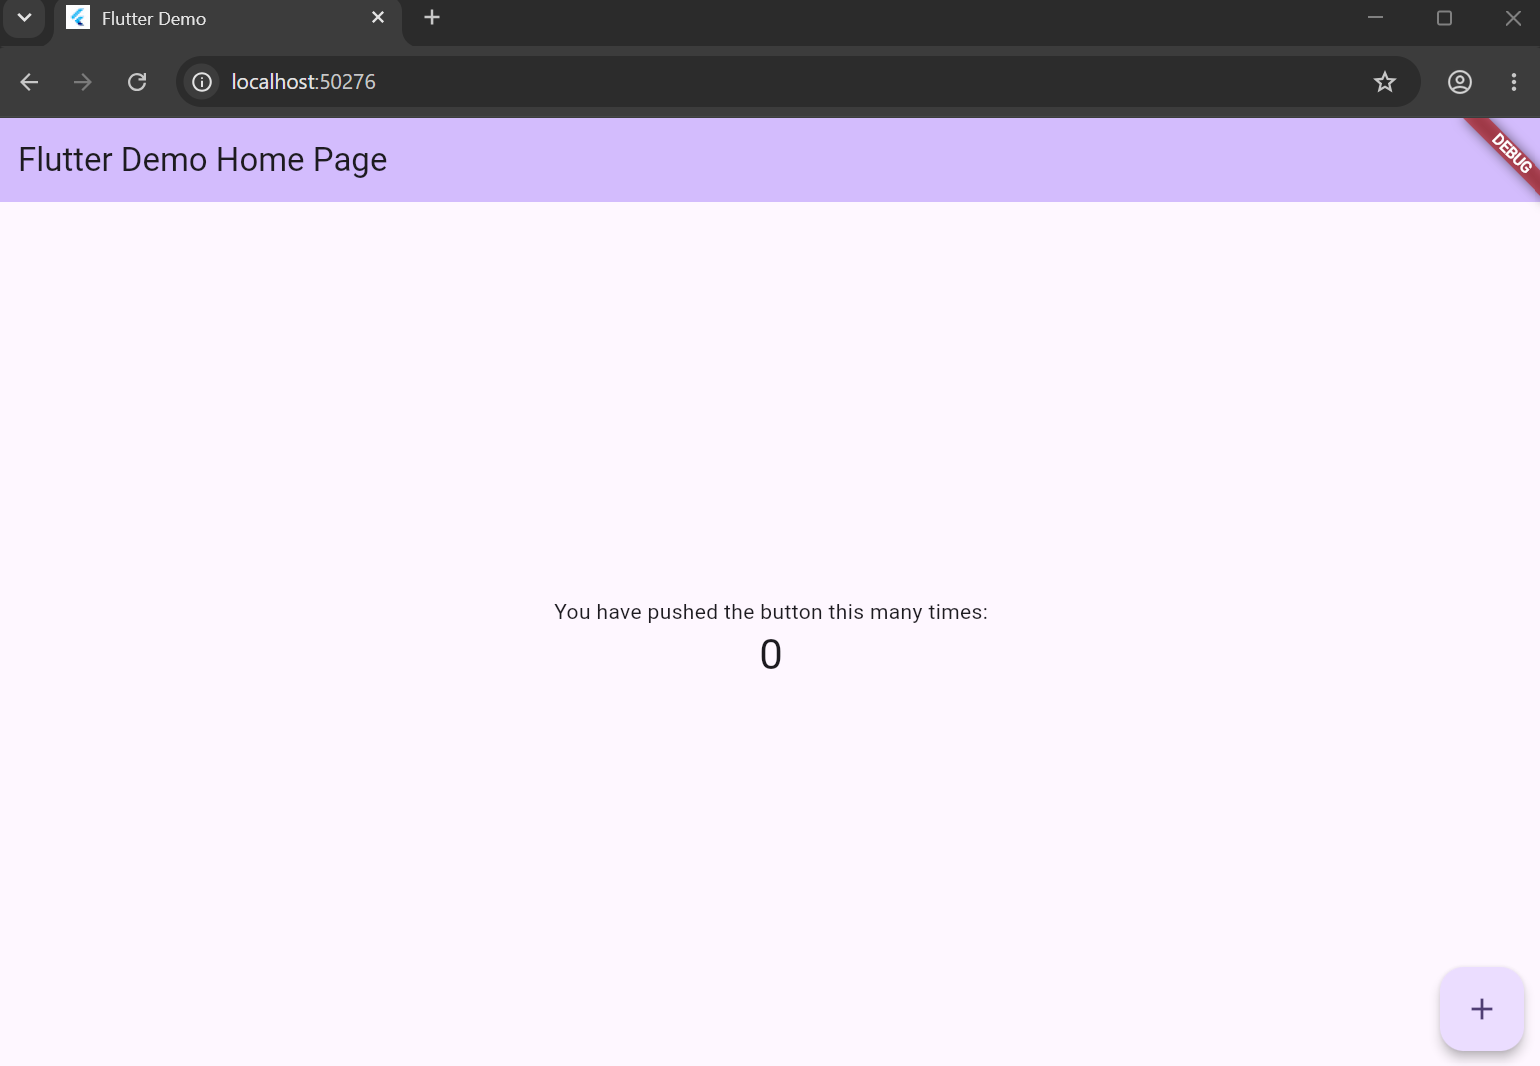Minimize the browser window
1540x1066 pixels.
coord(1375,18)
